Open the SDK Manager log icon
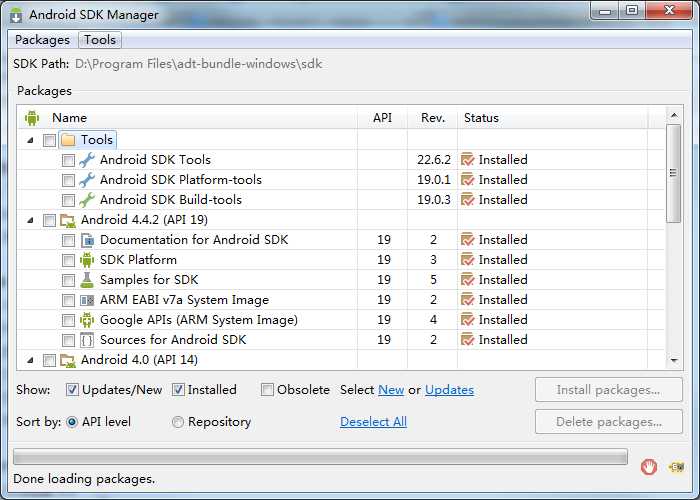 pos(676,466)
